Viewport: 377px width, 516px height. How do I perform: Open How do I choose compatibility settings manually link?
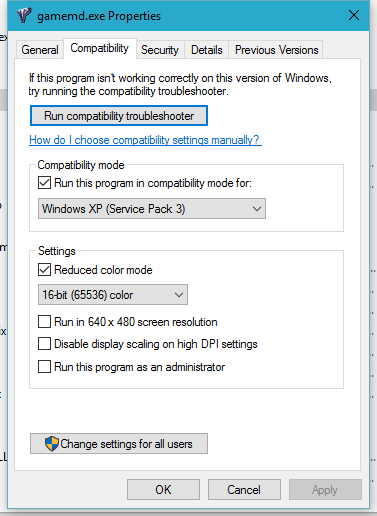(145, 140)
